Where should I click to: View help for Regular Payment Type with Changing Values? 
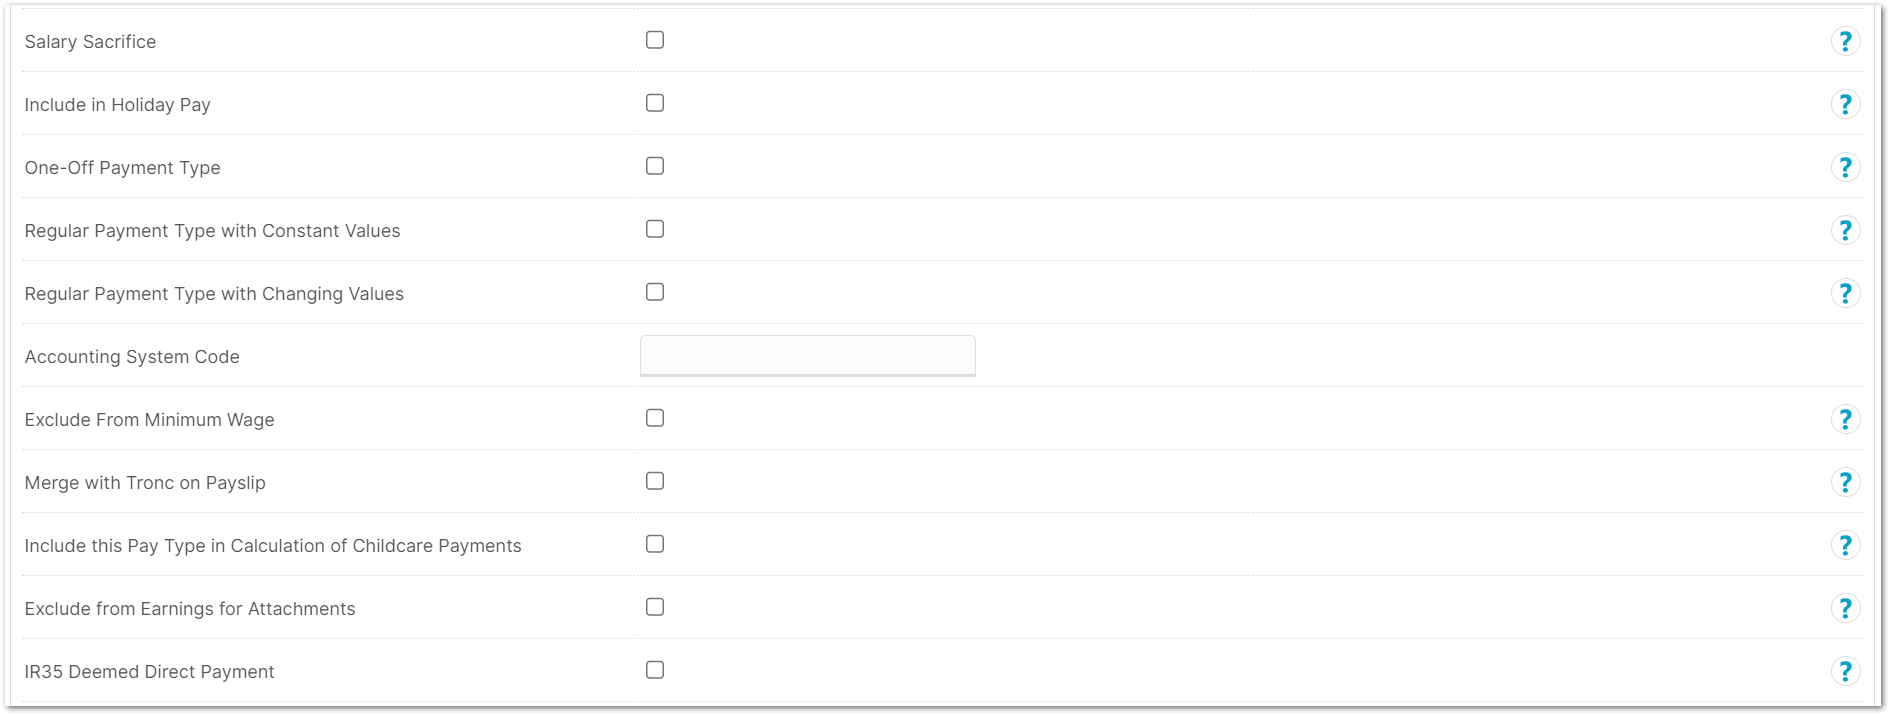1845,294
